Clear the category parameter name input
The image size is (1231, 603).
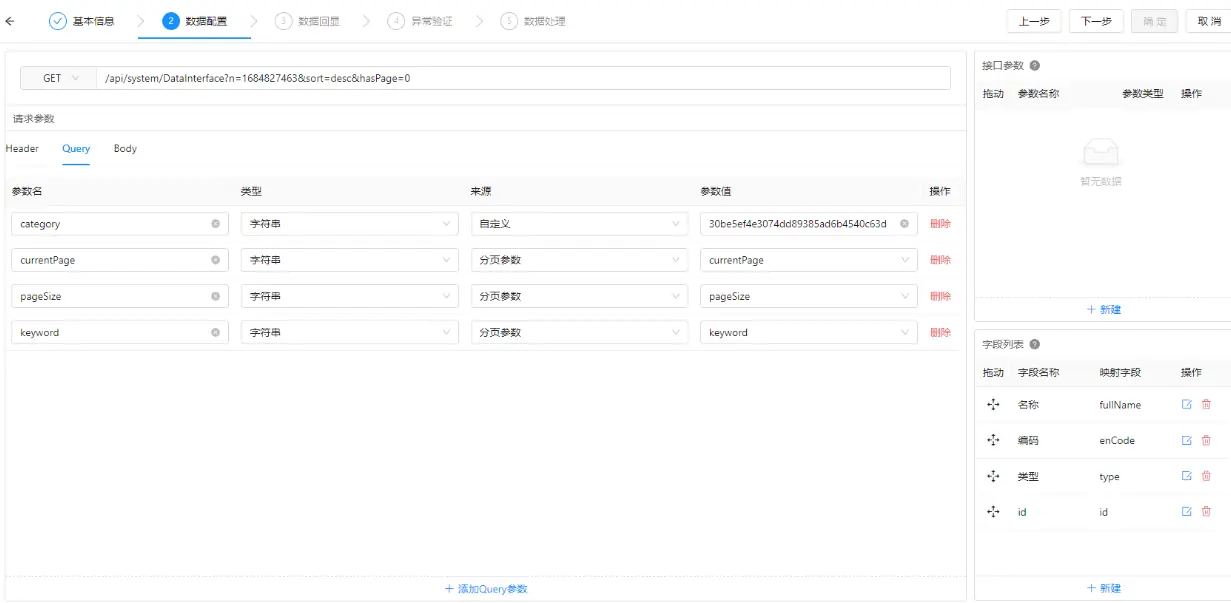tap(215, 224)
